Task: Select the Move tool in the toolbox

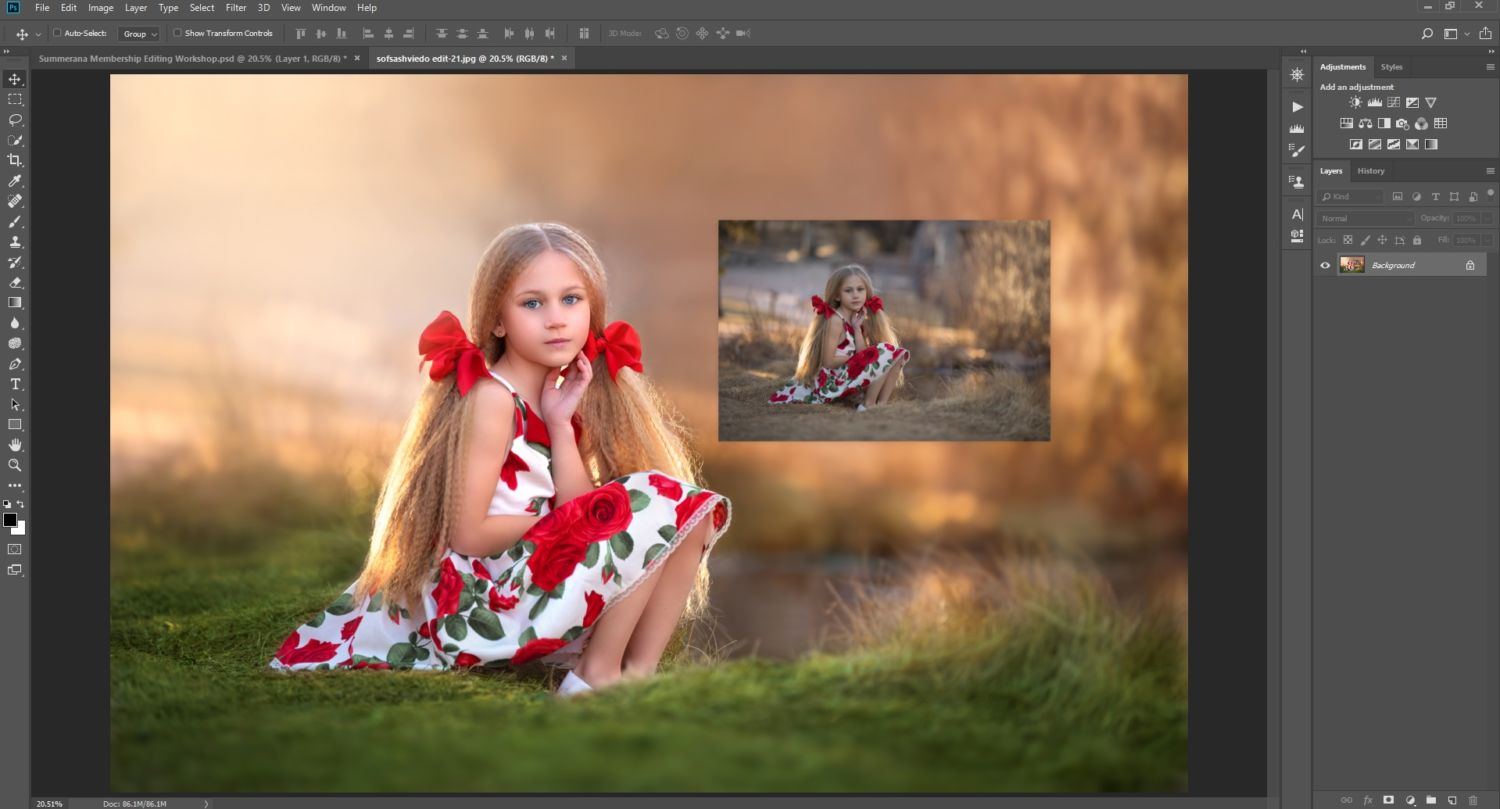Action: tap(15, 79)
